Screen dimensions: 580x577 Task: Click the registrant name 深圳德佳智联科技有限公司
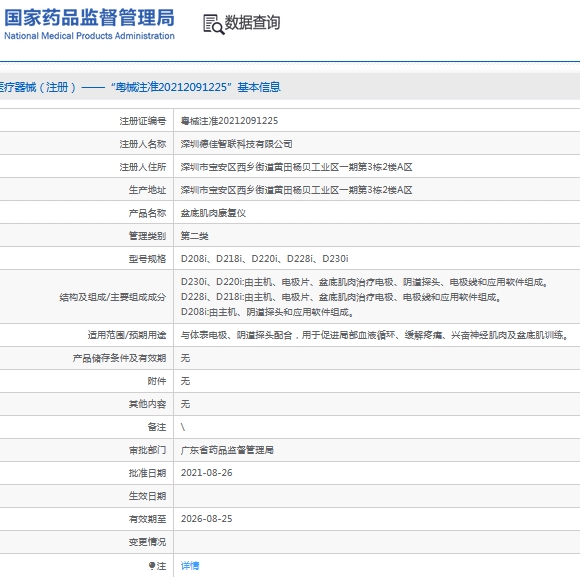point(236,144)
